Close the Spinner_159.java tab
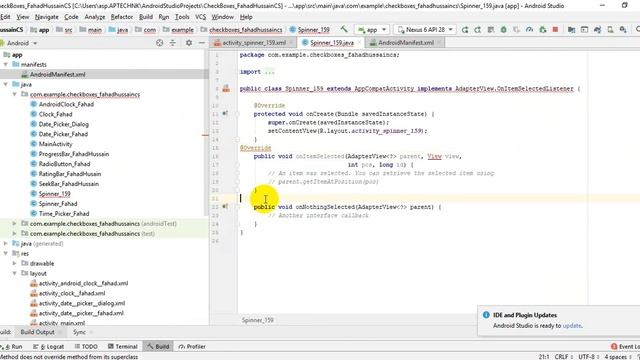 [360, 42]
